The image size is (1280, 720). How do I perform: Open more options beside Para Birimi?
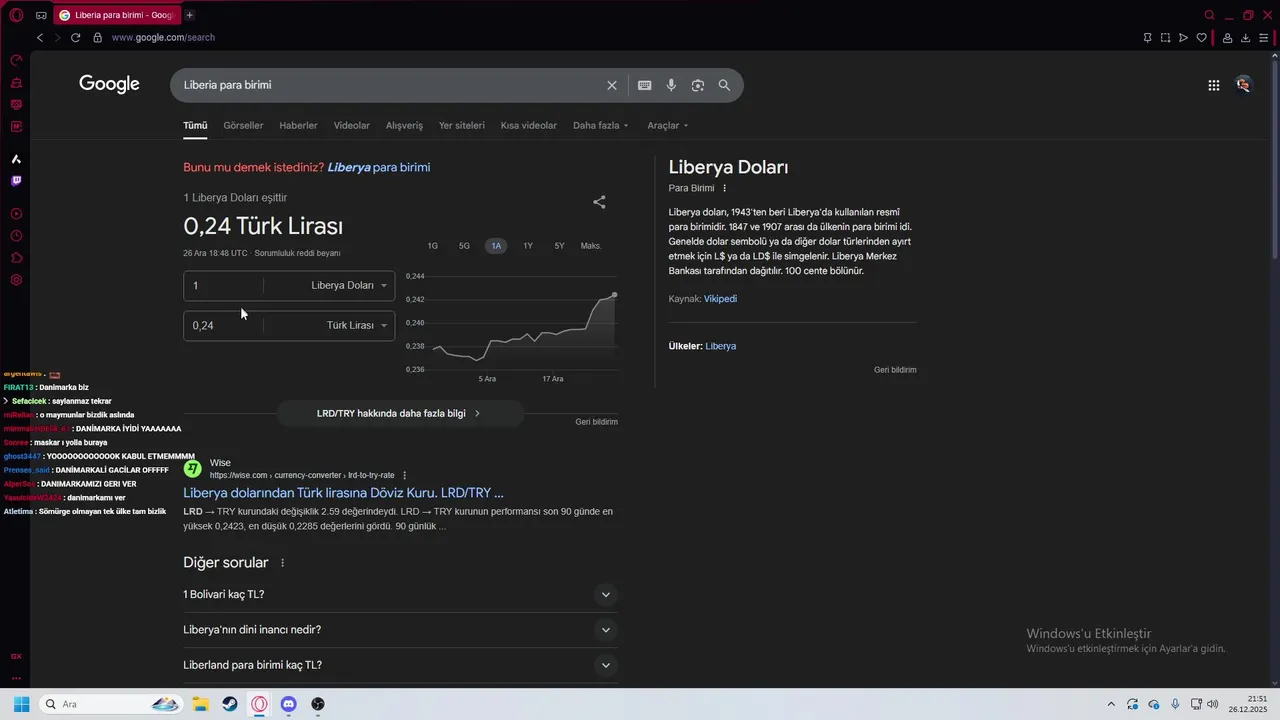click(x=725, y=188)
